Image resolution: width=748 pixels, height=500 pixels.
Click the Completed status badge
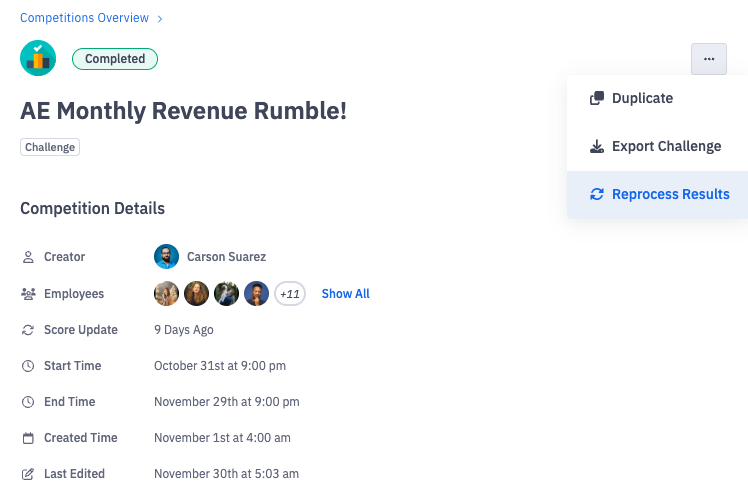115,59
